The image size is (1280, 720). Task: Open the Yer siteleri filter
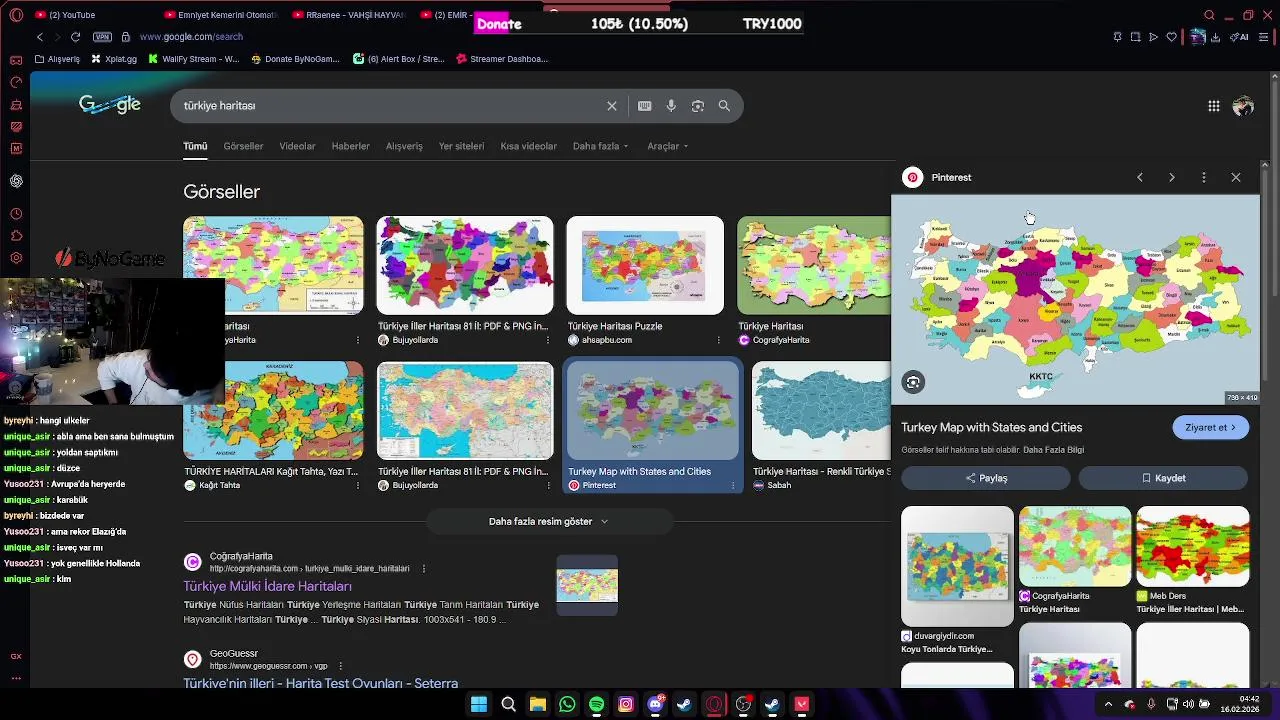coord(461,146)
